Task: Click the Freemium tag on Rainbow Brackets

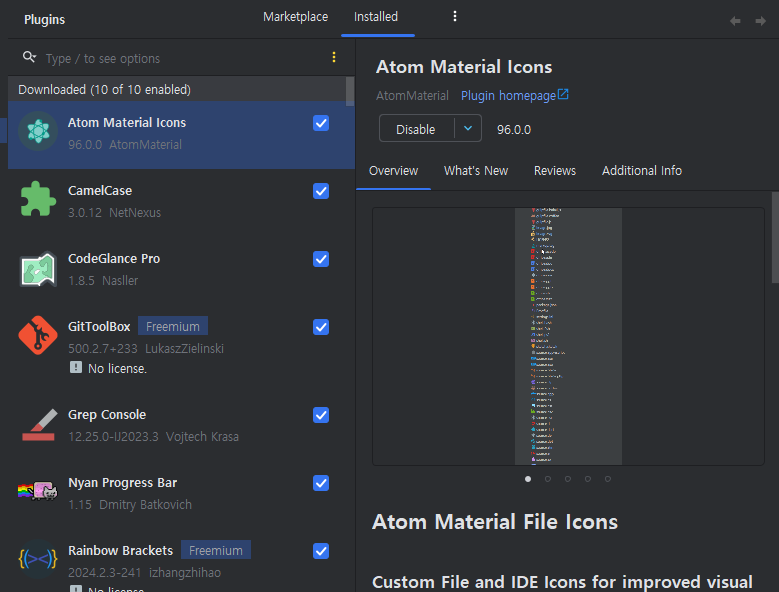Action: (x=216, y=550)
